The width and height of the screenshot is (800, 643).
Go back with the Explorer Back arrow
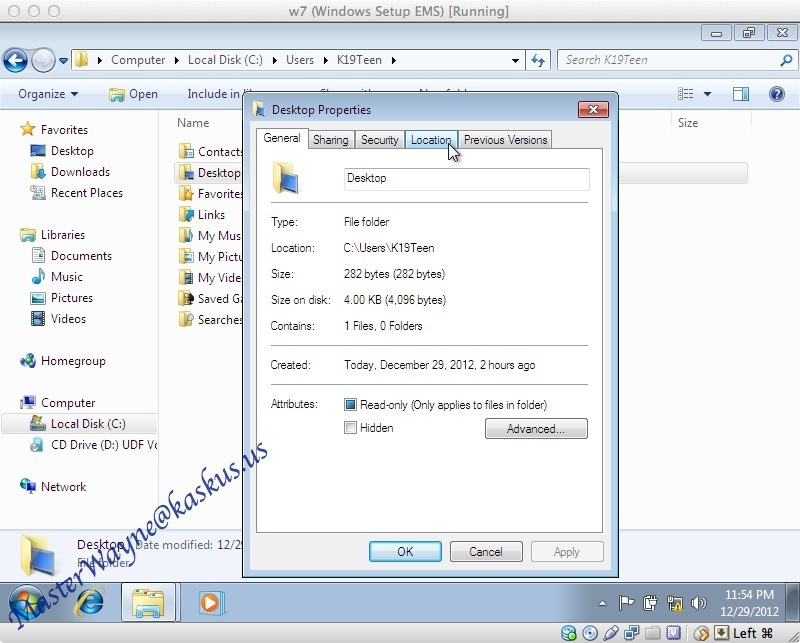tap(15, 61)
